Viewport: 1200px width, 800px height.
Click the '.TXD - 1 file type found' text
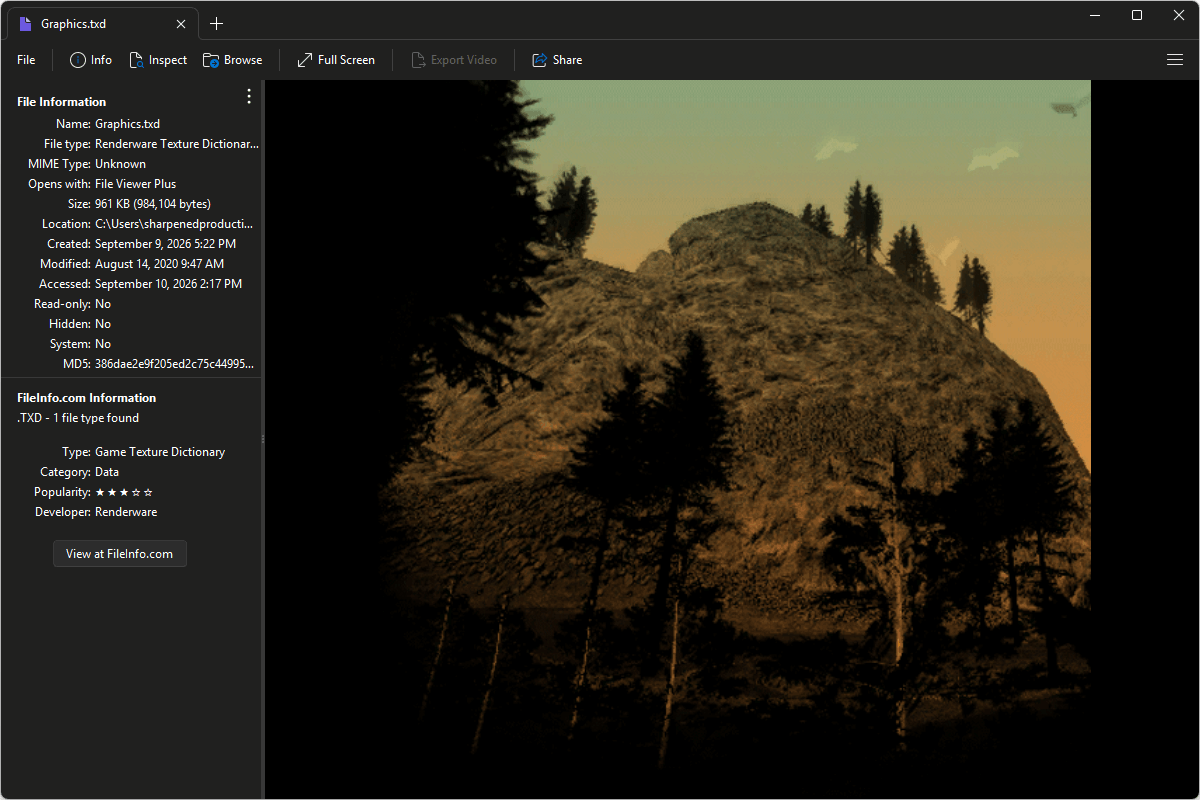point(78,418)
